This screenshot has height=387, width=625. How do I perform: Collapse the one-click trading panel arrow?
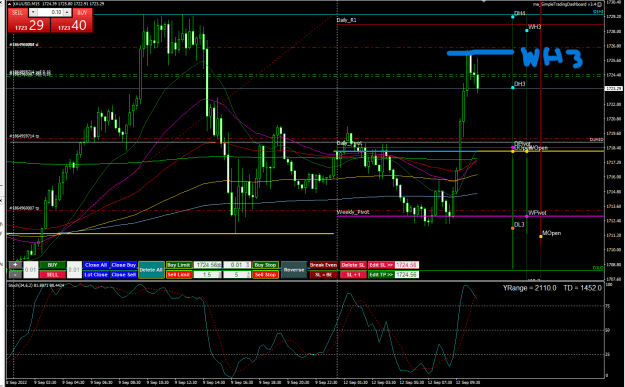10,4
